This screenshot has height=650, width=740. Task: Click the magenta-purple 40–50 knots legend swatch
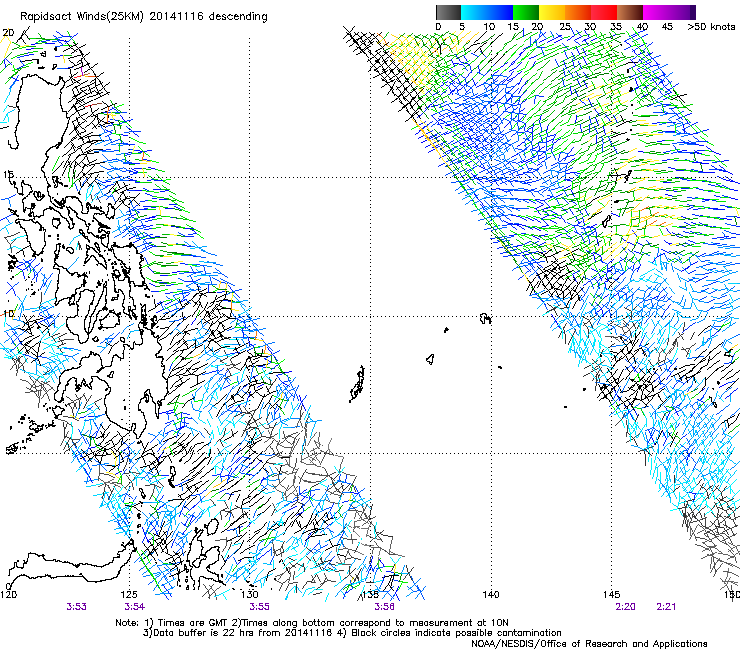click(x=669, y=12)
